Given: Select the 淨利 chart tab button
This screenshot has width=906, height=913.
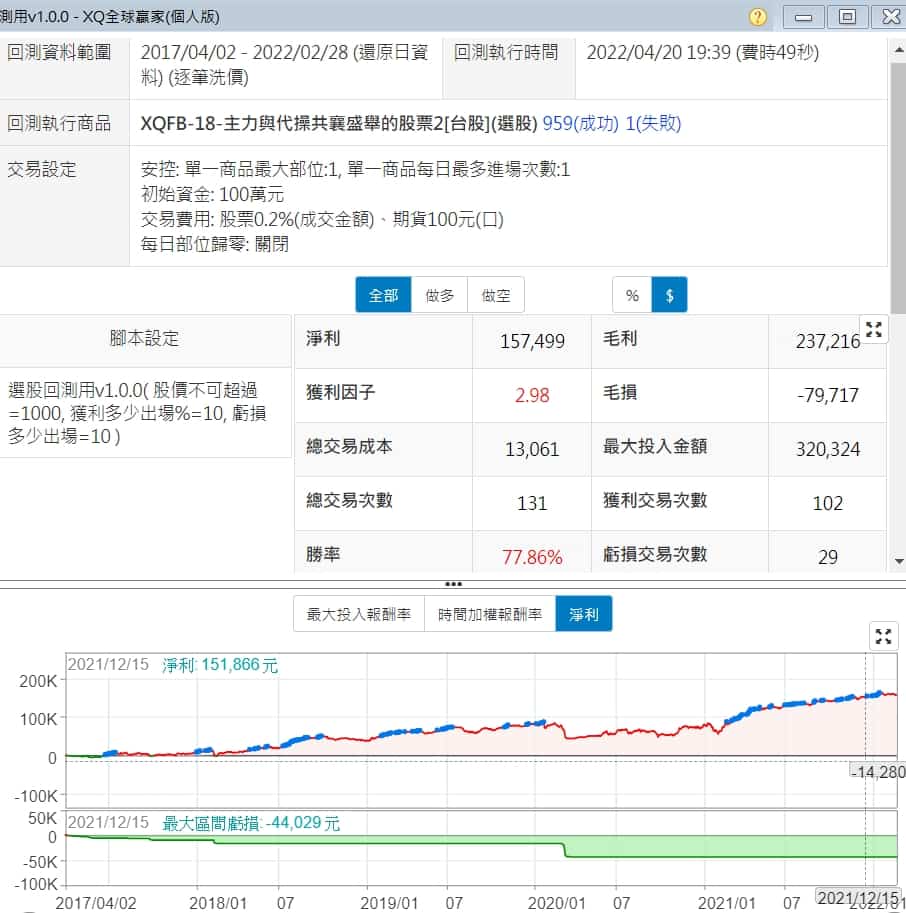Looking at the screenshot, I should click(583, 615).
